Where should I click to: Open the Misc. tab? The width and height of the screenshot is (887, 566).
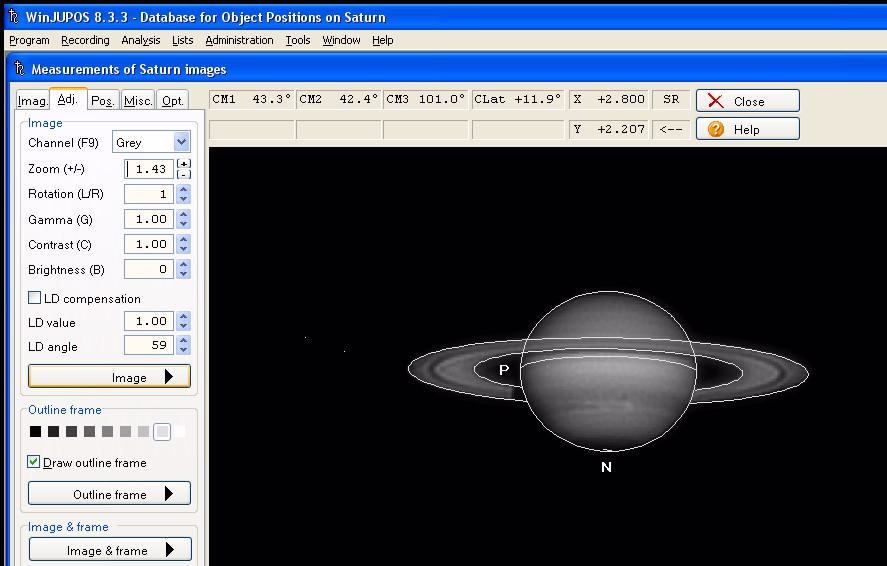tap(138, 100)
